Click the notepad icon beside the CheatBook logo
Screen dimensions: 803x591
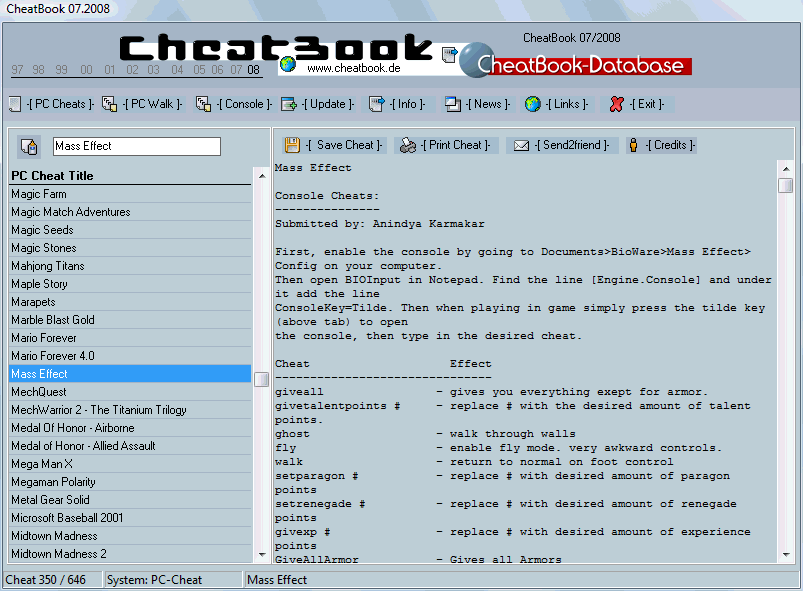click(x=449, y=55)
